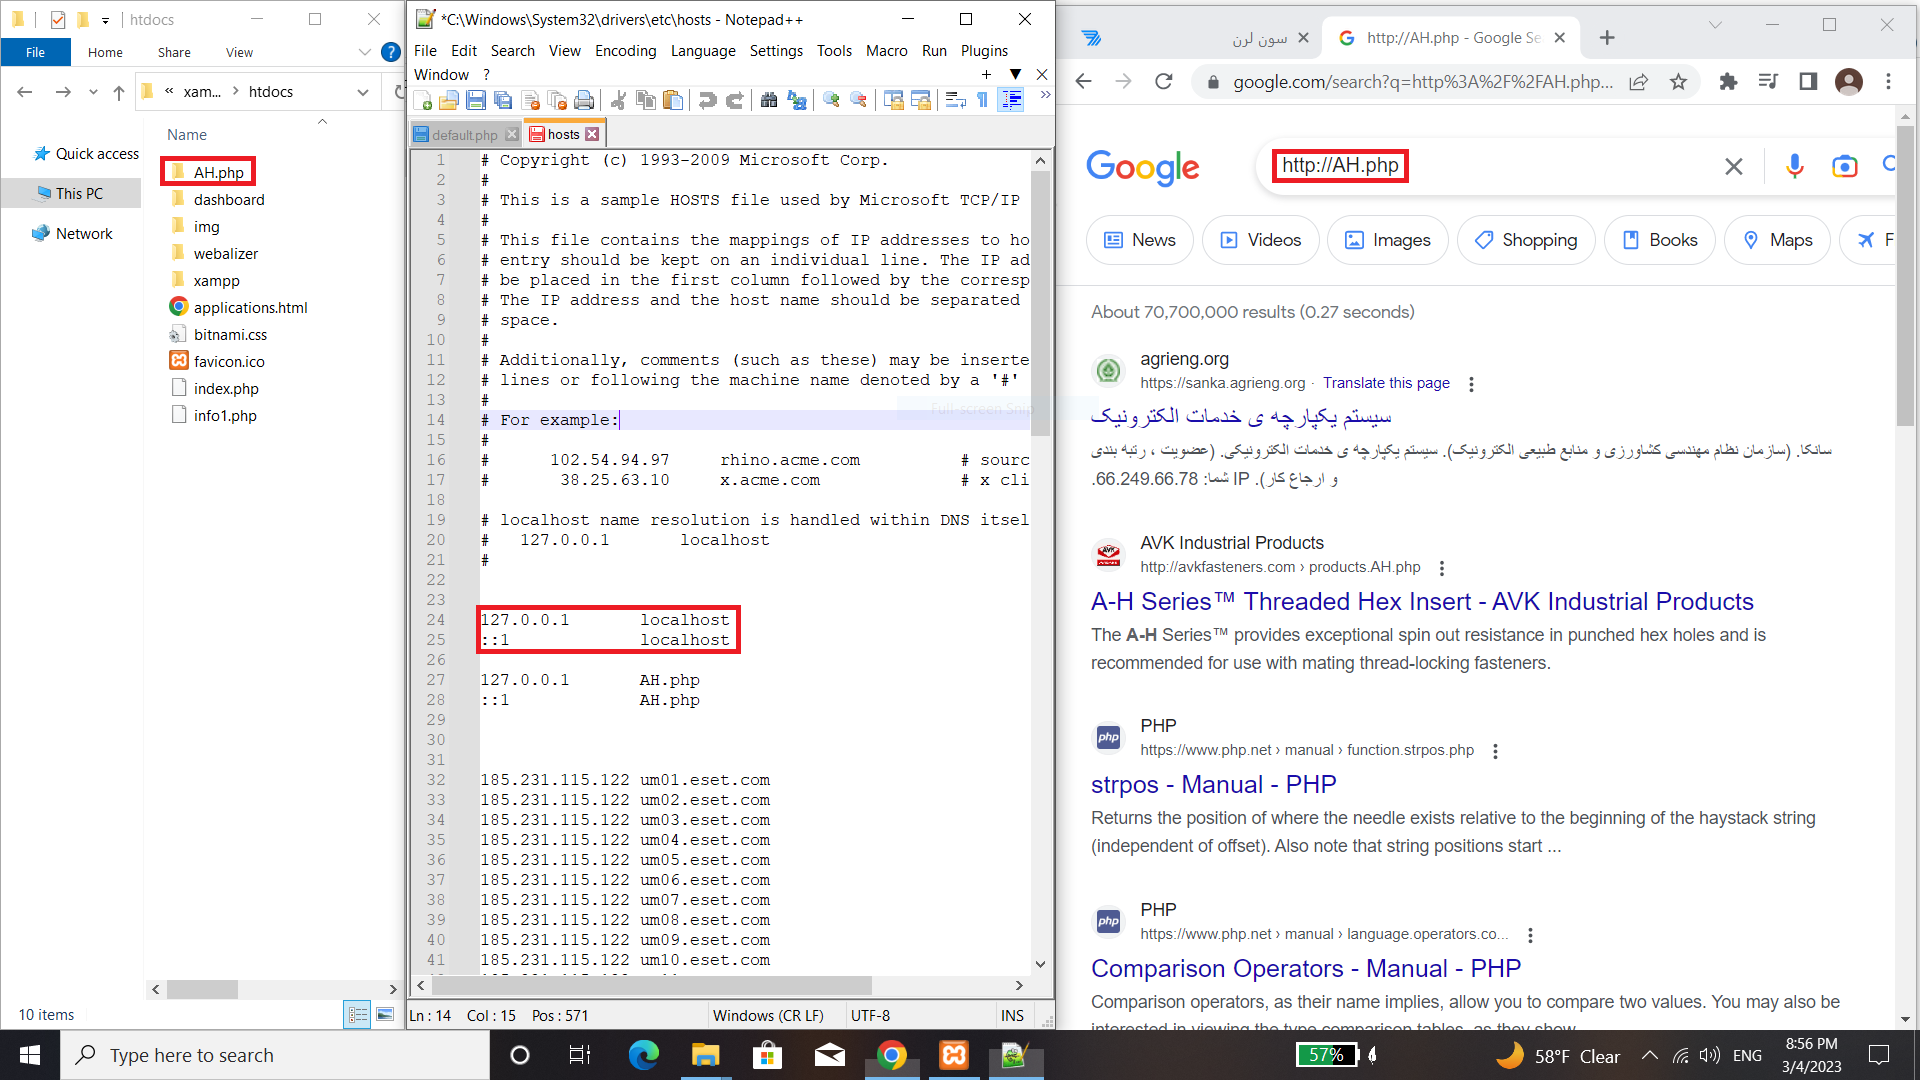Open Chrome tab search chevron
Screen dimensions: 1920x1080
[x=1715, y=25]
